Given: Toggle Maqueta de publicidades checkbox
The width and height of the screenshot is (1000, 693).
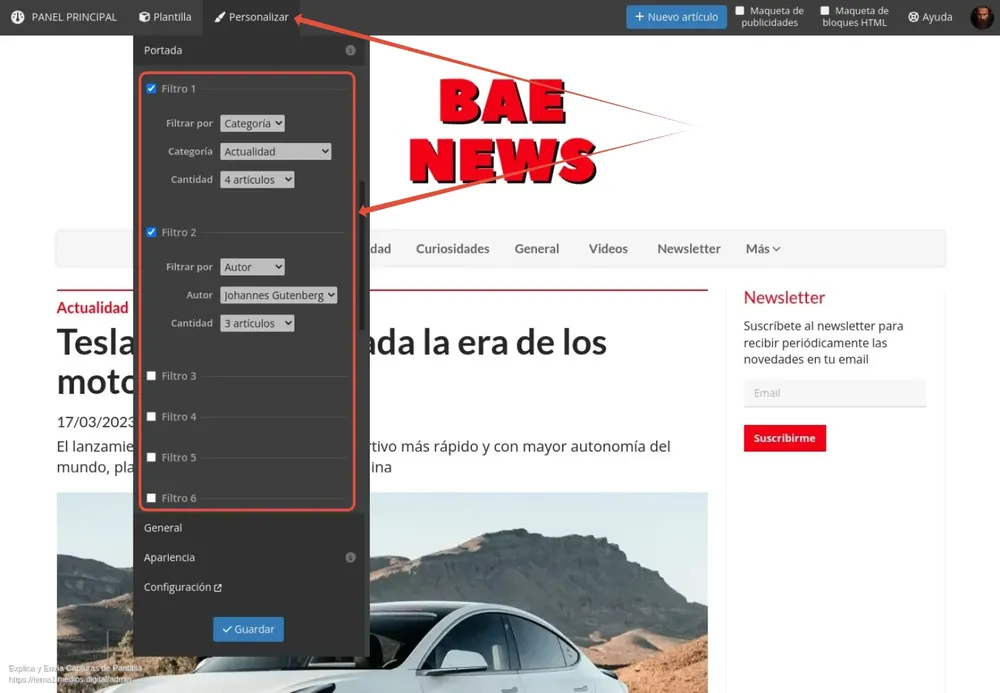Looking at the screenshot, I should click(x=740, y=11).
